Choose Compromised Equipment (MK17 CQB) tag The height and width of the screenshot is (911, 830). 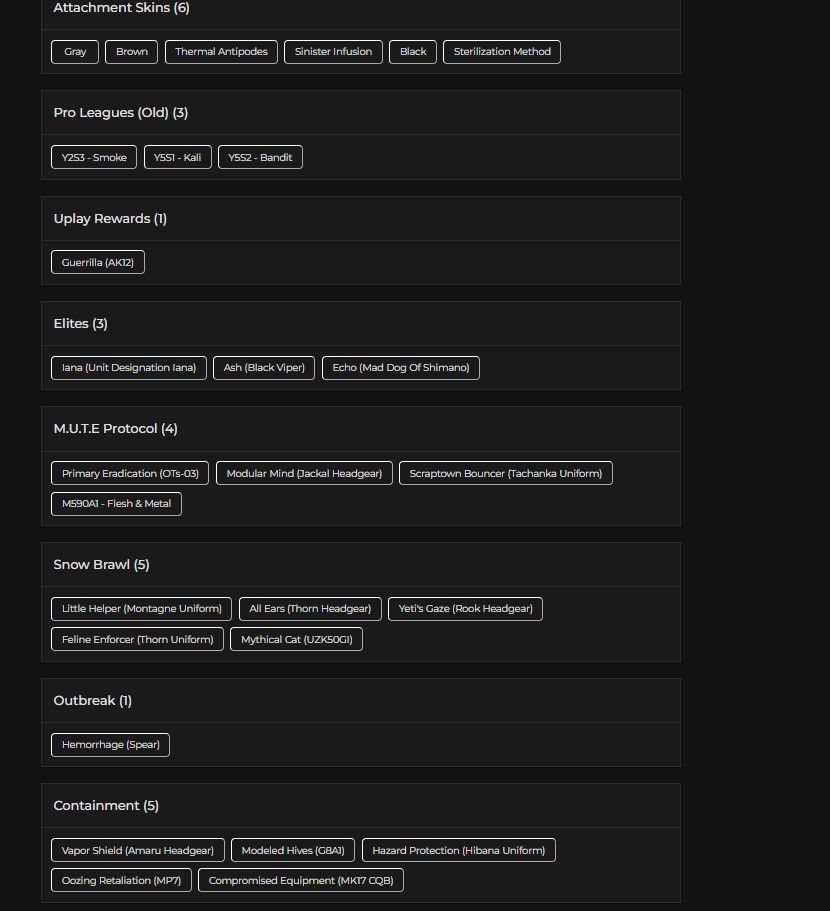coord(301,880)
